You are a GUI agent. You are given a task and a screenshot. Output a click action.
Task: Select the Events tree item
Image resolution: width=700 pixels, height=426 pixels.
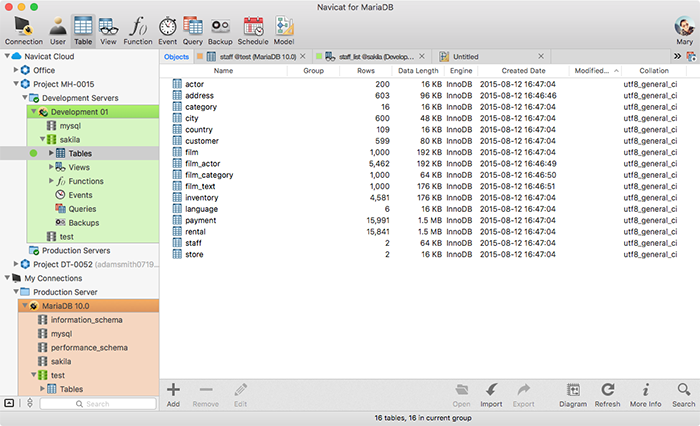point(80,195)
